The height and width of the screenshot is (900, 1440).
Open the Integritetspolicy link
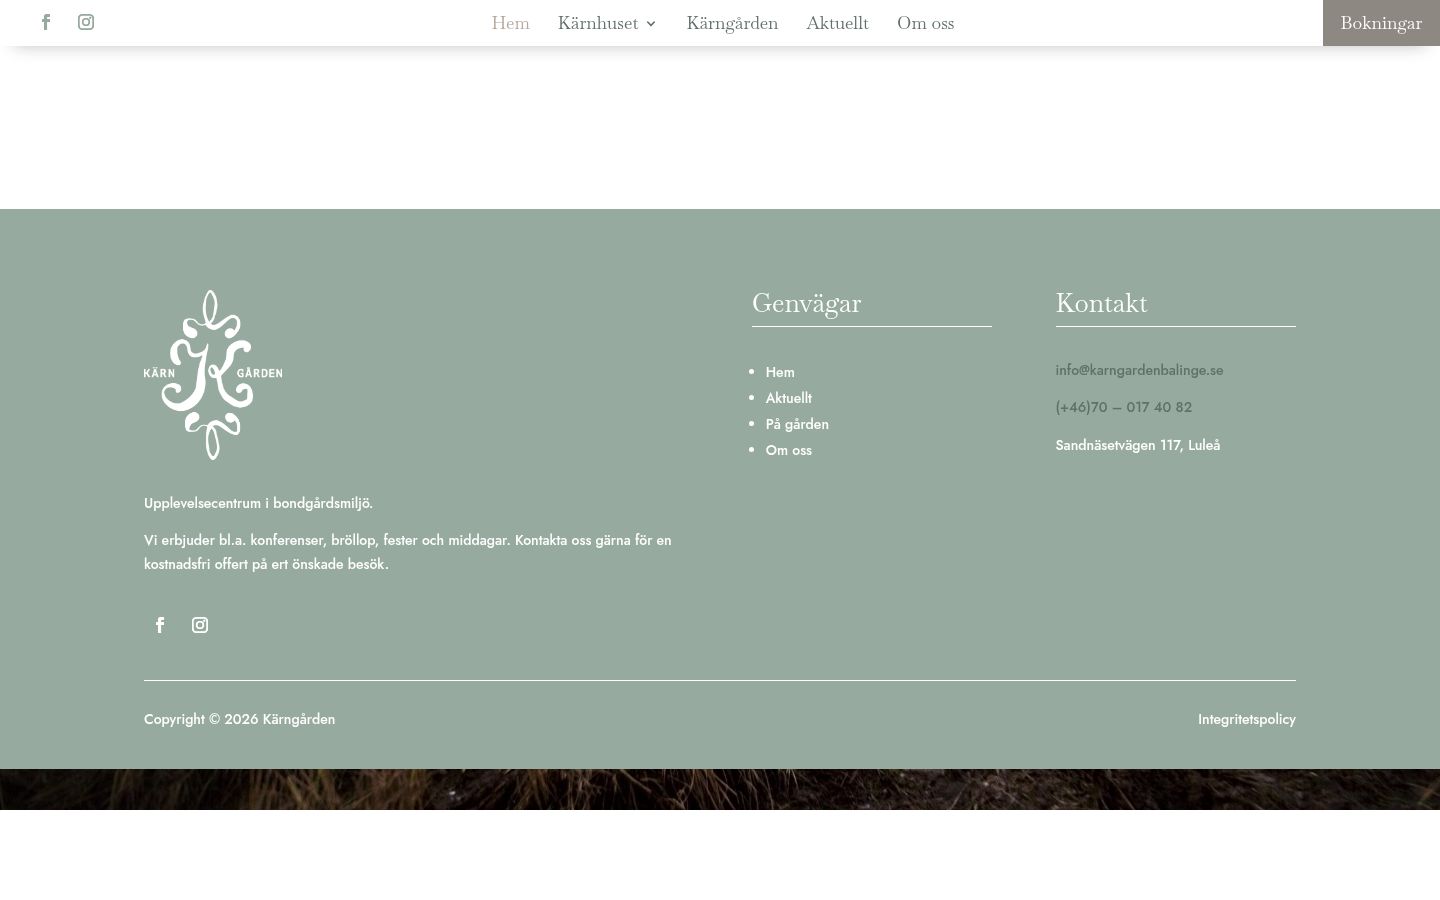coord(1247,719)
